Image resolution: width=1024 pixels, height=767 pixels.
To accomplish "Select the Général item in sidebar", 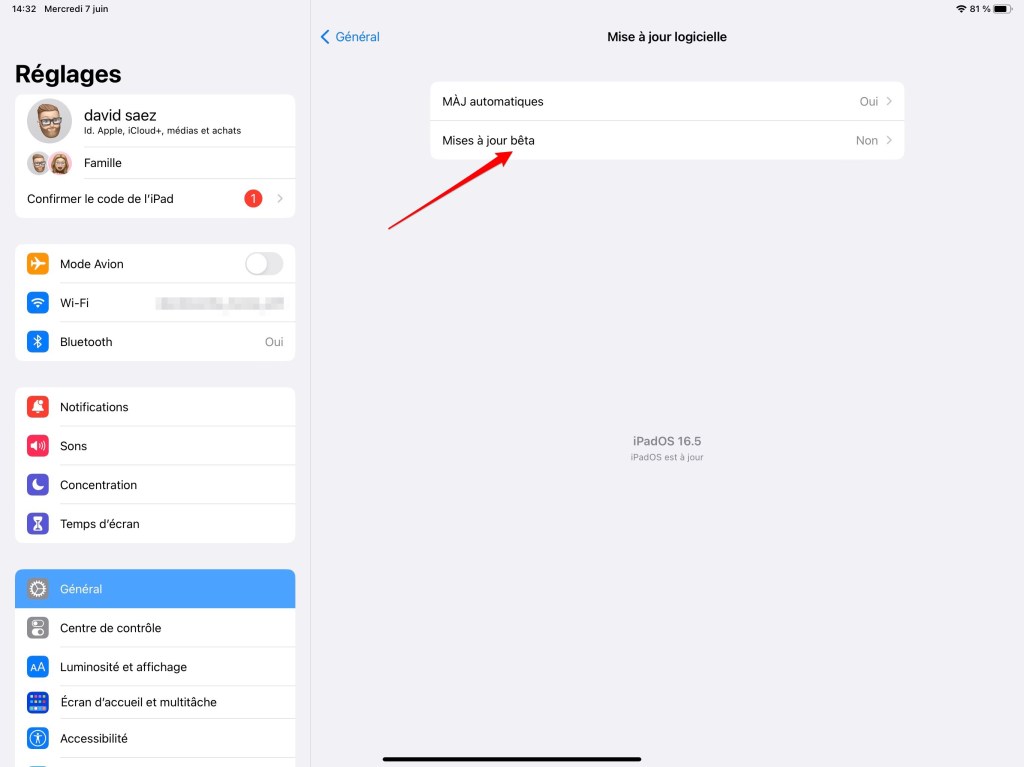I will coord(155,589).
